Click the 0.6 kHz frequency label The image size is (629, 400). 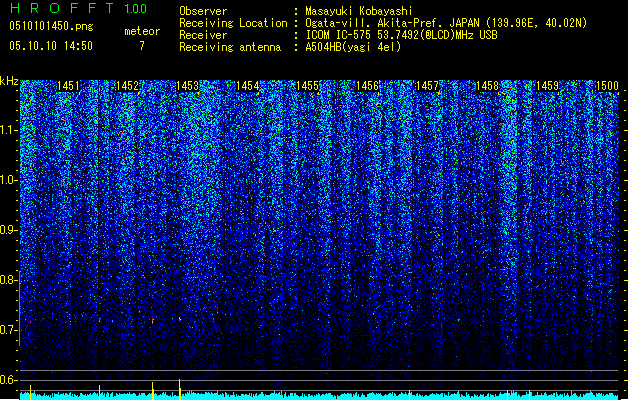[9, 380]
